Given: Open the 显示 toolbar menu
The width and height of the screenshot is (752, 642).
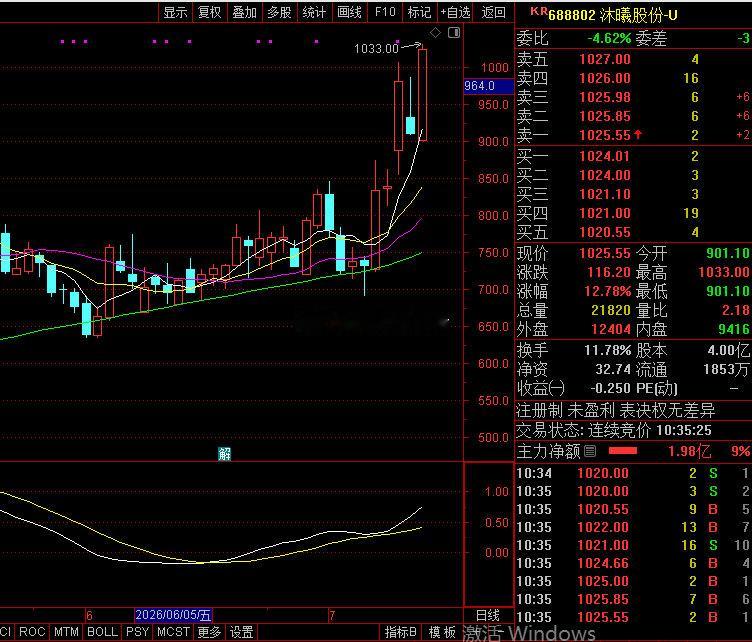Looking at the screenshot, I should [175, 12].
